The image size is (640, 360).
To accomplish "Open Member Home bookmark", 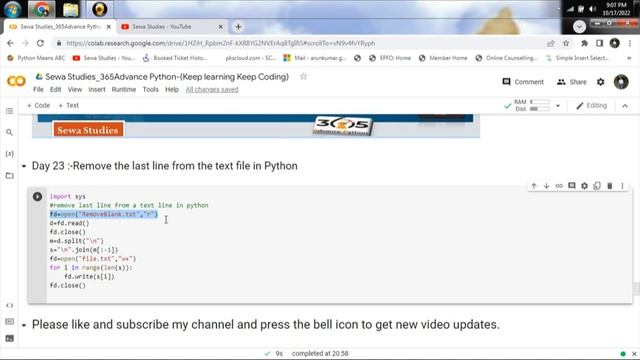I will (x=443, y=58).
